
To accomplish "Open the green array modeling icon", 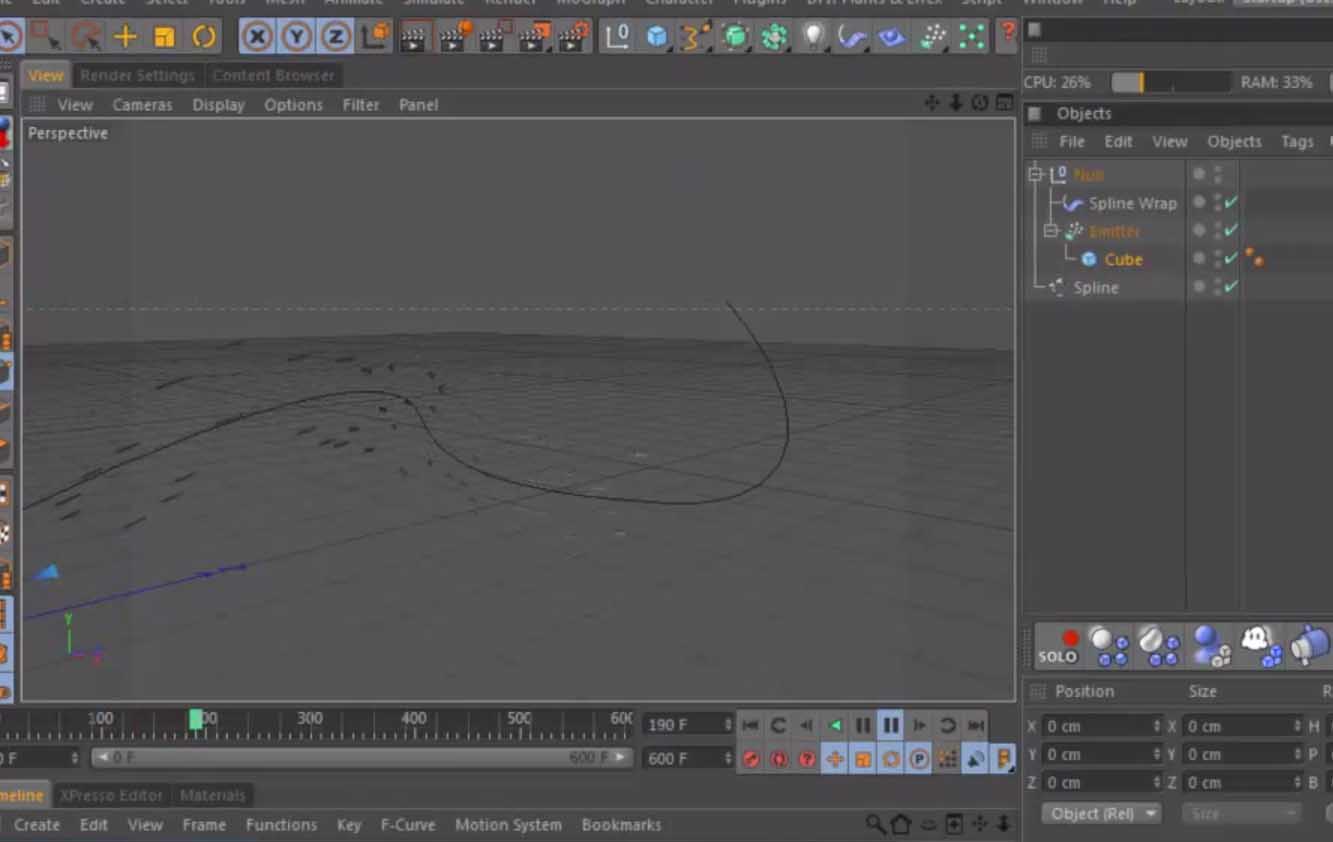I will (x=774, y=38).
